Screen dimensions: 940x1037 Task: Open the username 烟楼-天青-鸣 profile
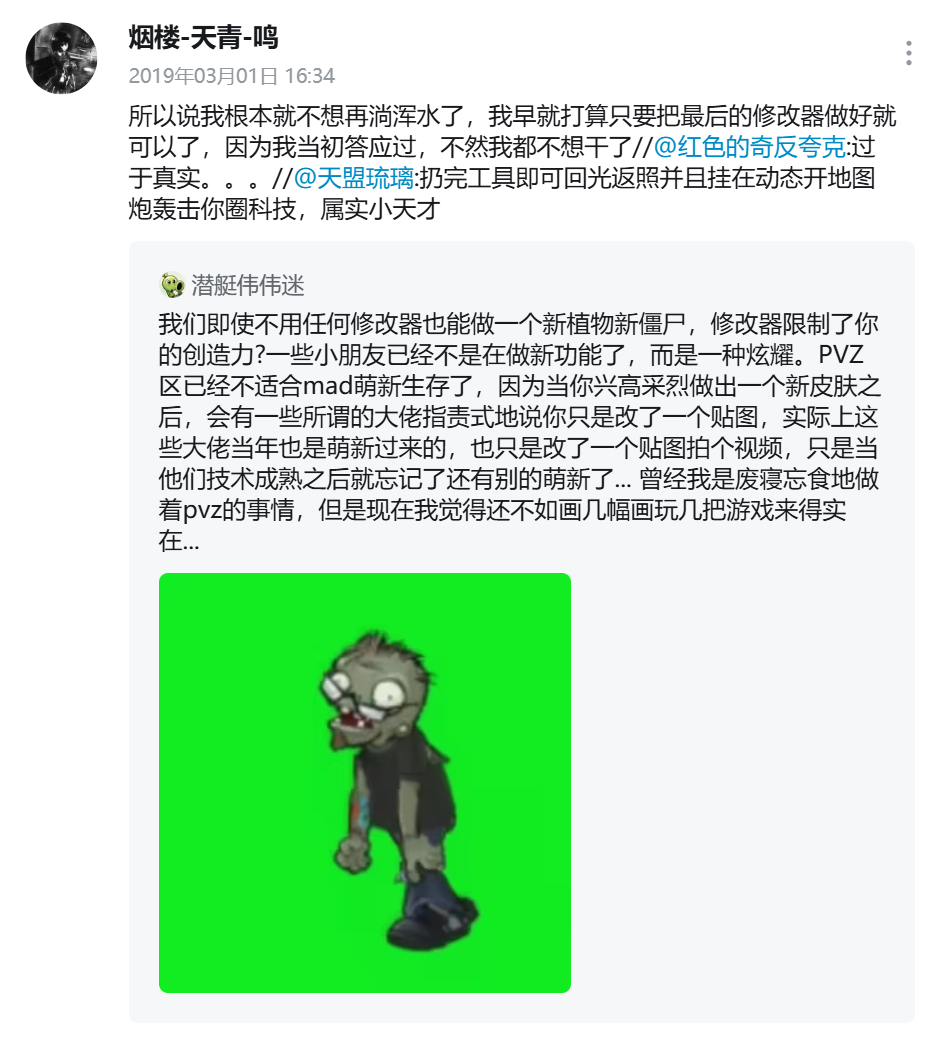coord(203,37)
